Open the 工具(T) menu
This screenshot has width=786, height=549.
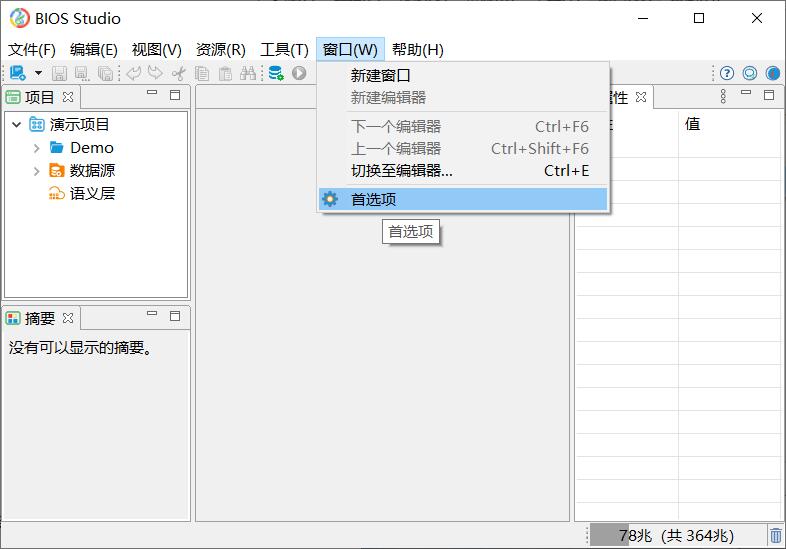point(284,50)
